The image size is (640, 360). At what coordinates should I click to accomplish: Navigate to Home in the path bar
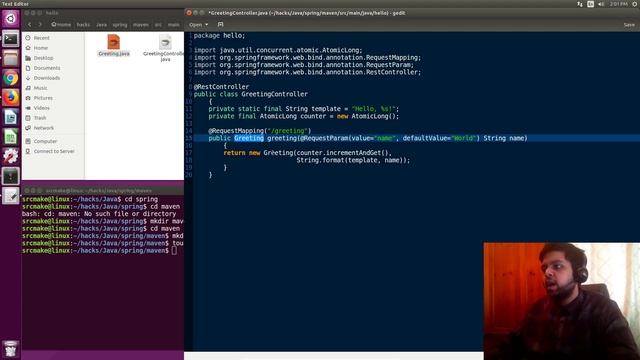click(61, 24)
